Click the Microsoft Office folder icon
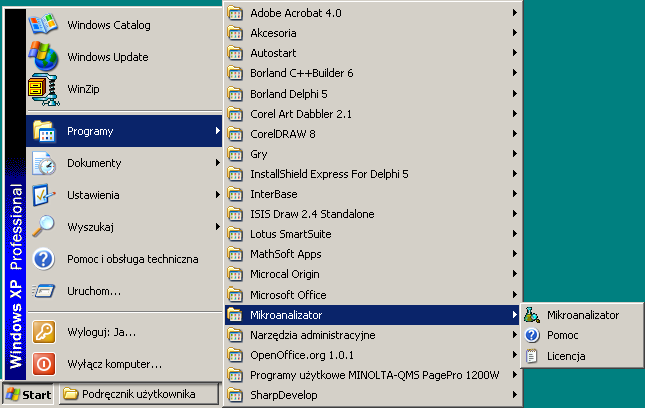This screenshot has height=408, width=645. click(x=235, y=295)
